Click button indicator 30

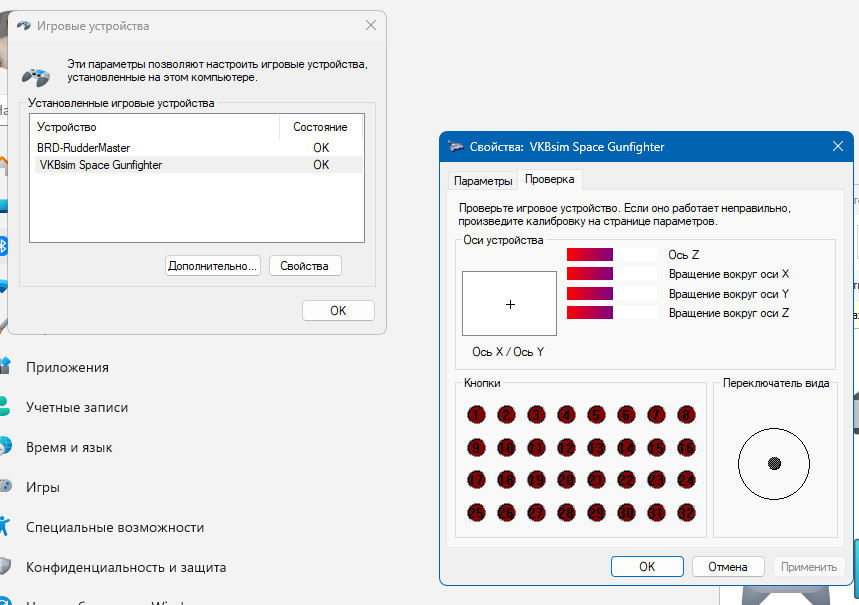point(626,513)
